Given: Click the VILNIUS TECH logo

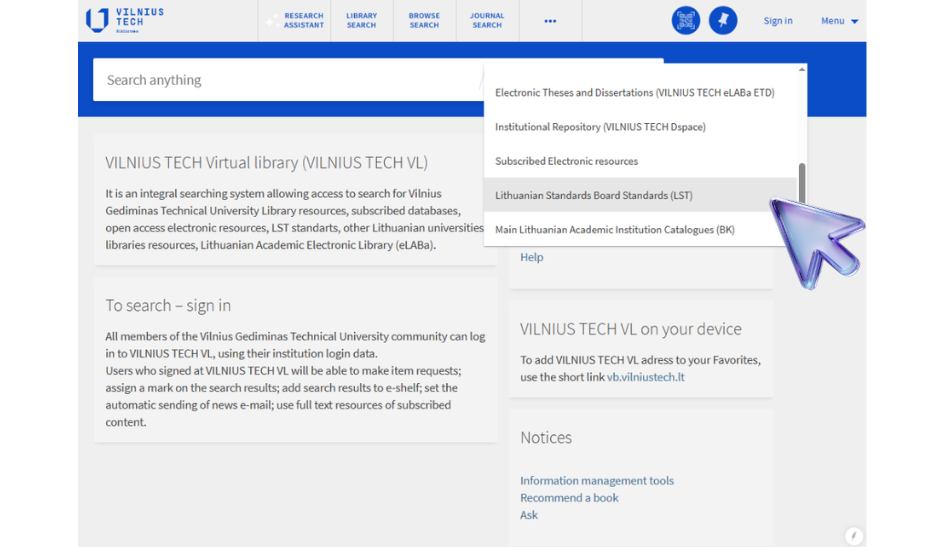Looking at the screenshot, I should click(124, 20).
